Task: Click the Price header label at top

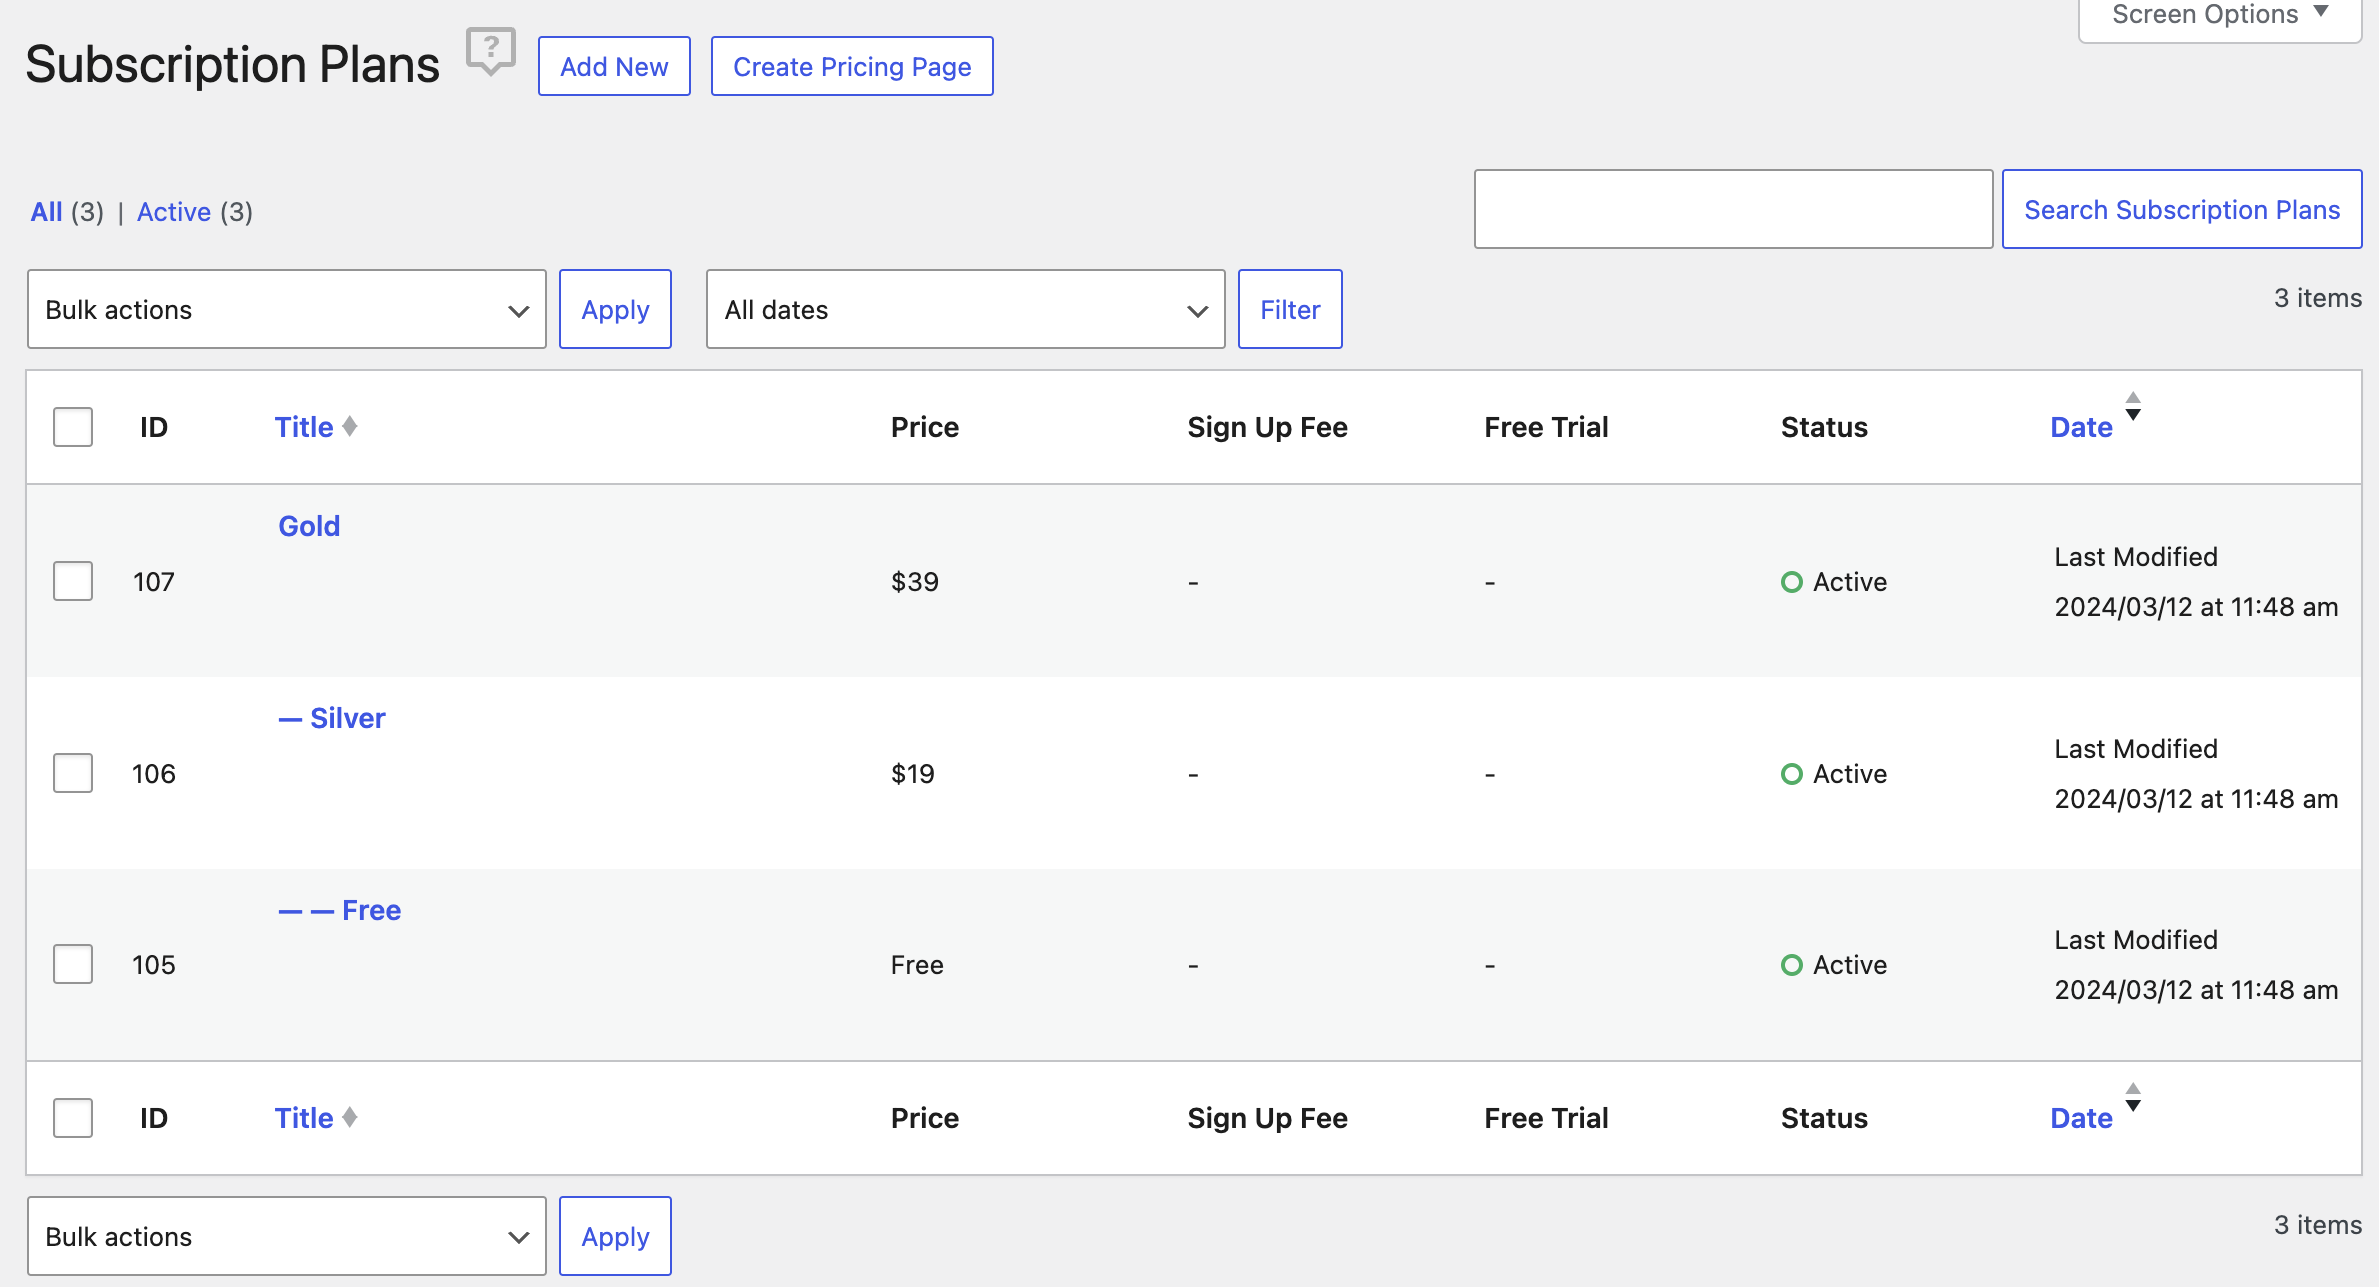Action: [x=925, y=427]
